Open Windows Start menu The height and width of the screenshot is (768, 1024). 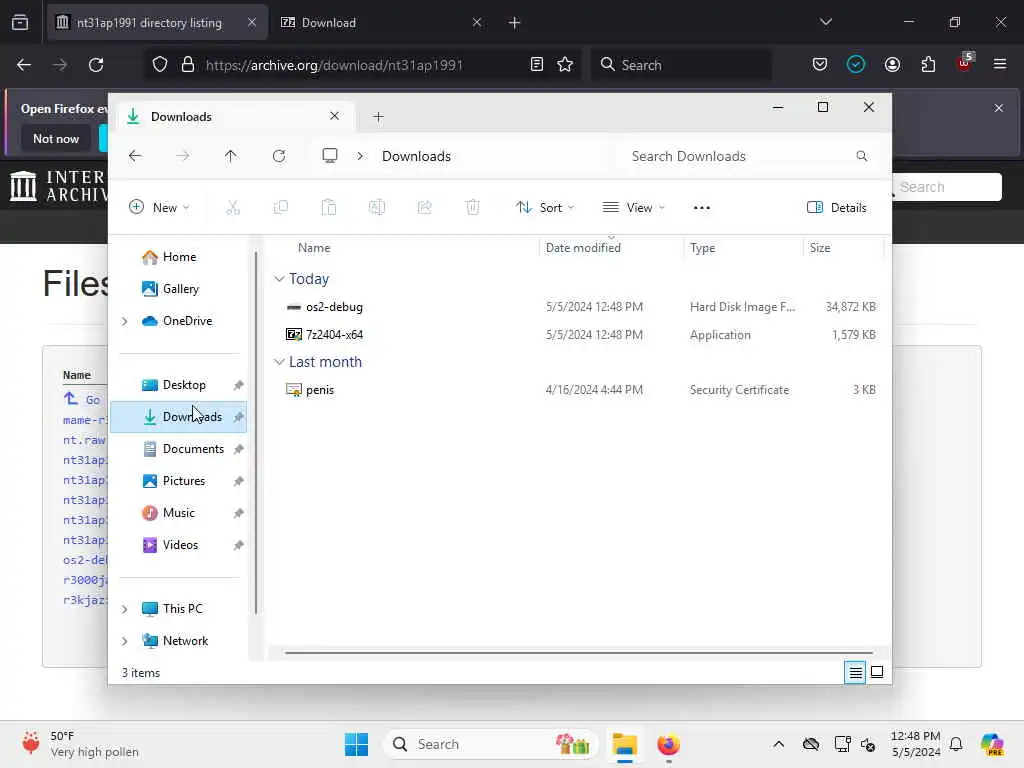[356, 744]
